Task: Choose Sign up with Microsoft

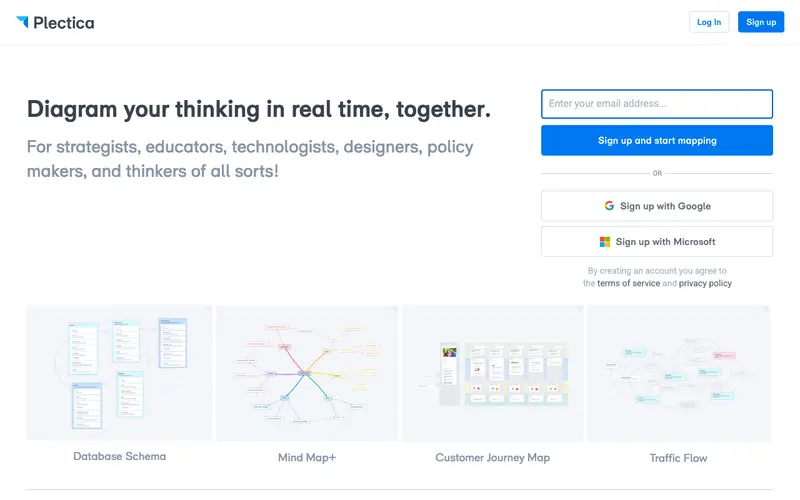Action: tap(657, 242)
